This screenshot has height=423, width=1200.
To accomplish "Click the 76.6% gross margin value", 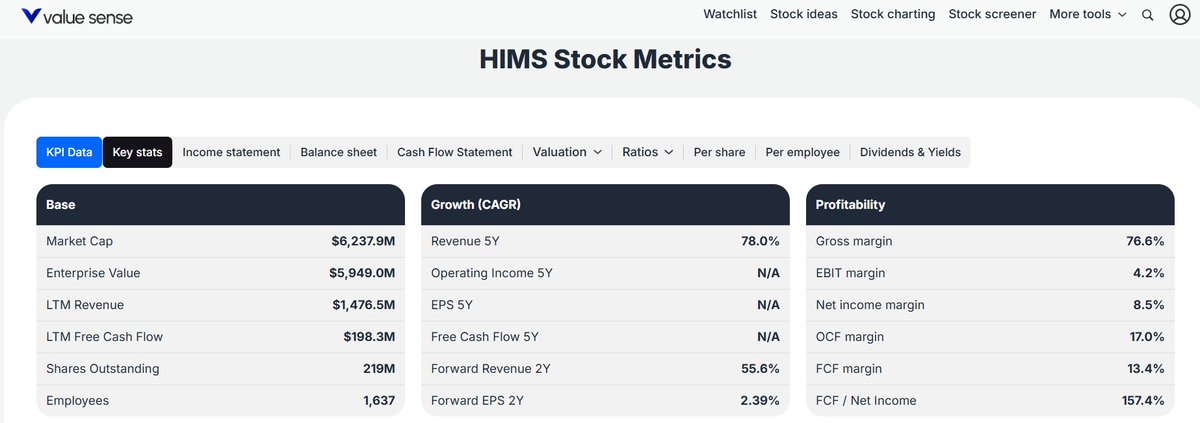I will [x=1144, y=241].
